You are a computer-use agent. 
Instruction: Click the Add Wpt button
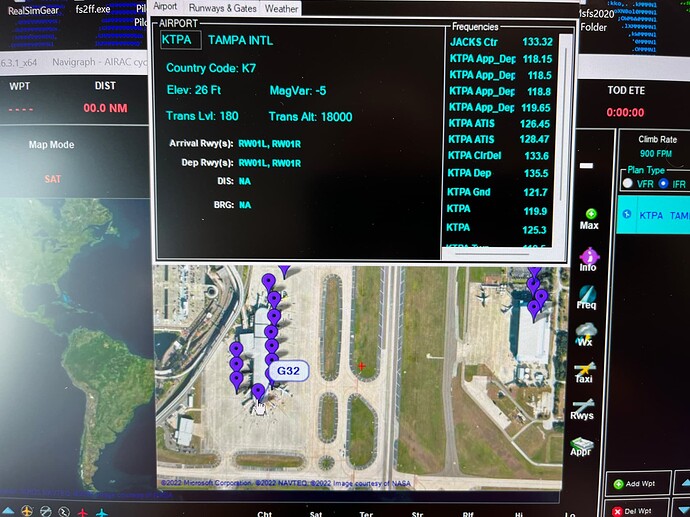638,484
